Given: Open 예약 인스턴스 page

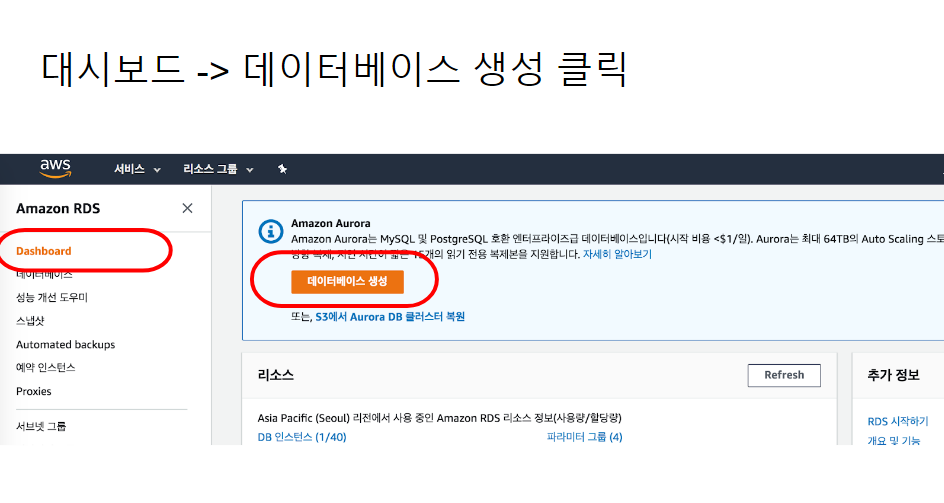Looking at the screenshot, I should pos(46,367).
